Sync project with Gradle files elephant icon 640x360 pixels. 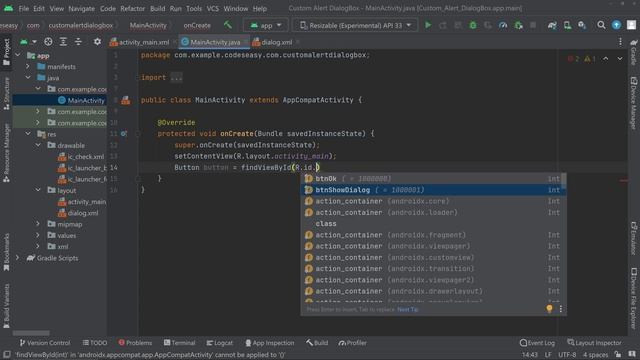pos(552,25)
